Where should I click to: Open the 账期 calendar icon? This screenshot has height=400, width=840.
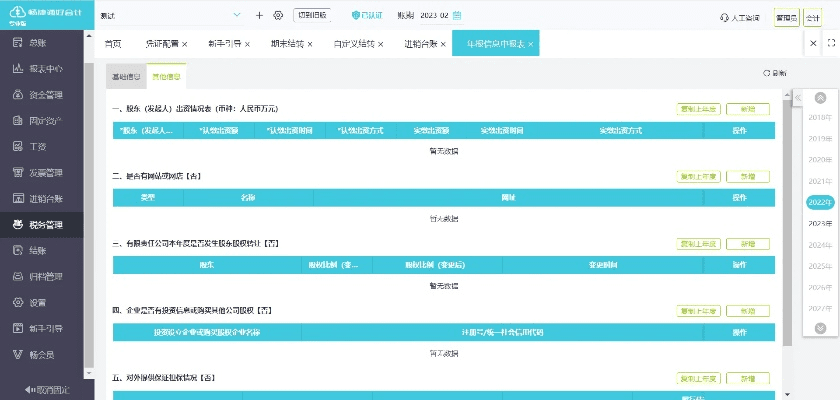click(x=457, y=16)
